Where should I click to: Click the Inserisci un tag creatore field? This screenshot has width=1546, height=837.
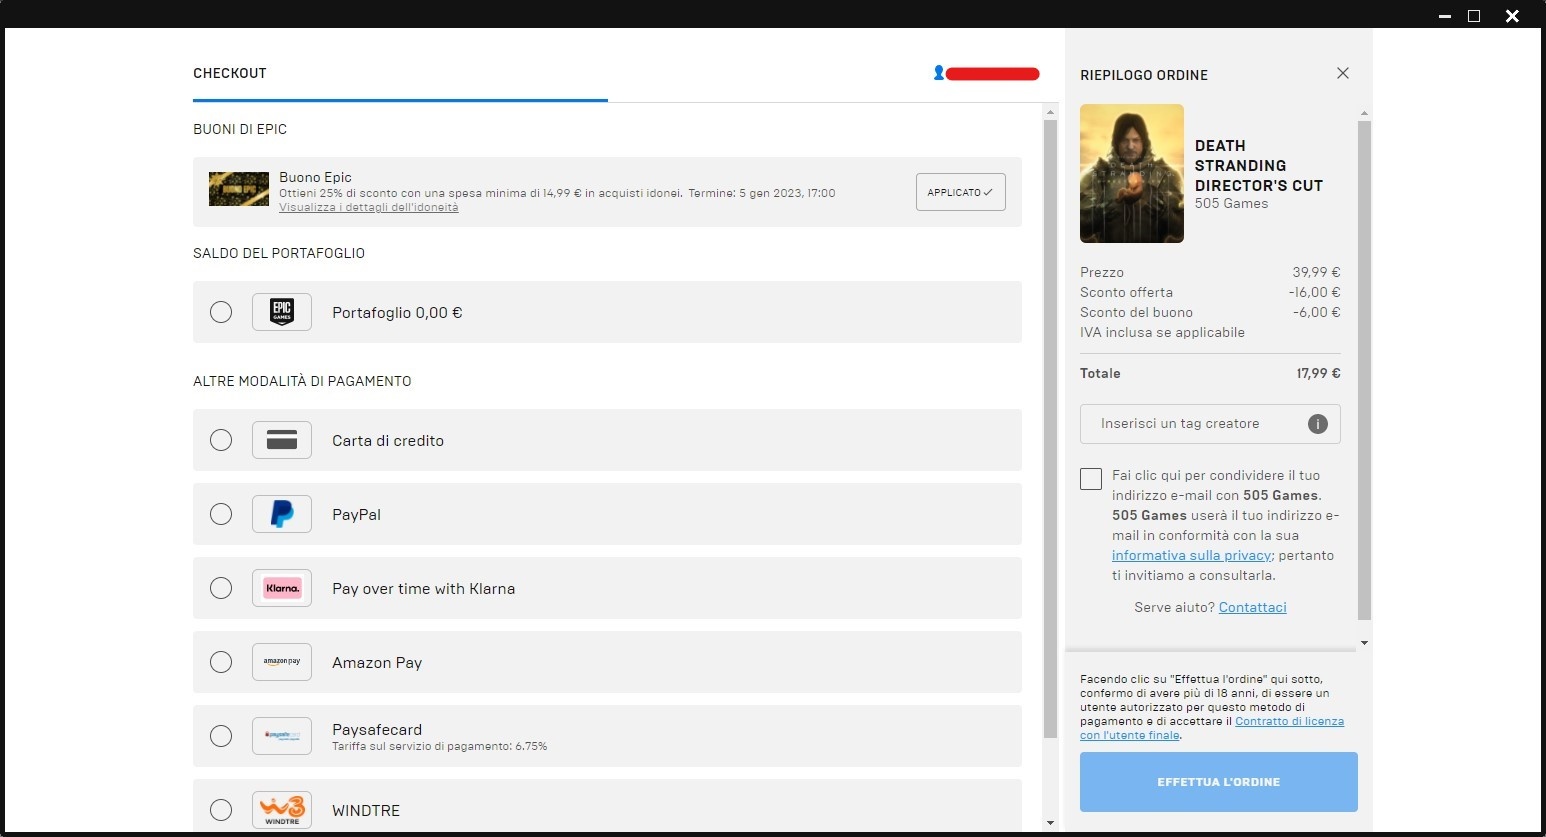point(1210,424)
